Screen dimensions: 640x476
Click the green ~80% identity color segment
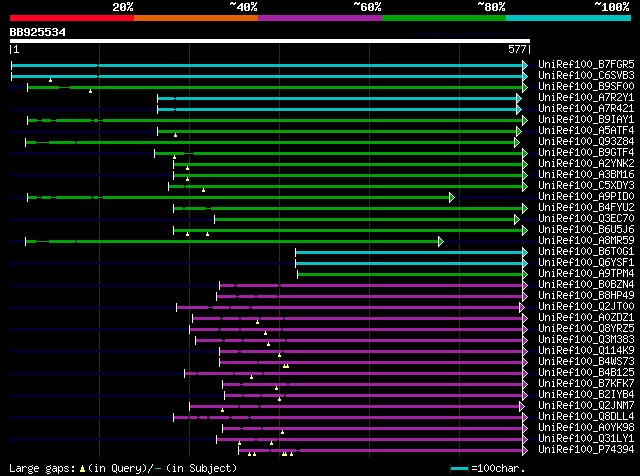(444, 18)
